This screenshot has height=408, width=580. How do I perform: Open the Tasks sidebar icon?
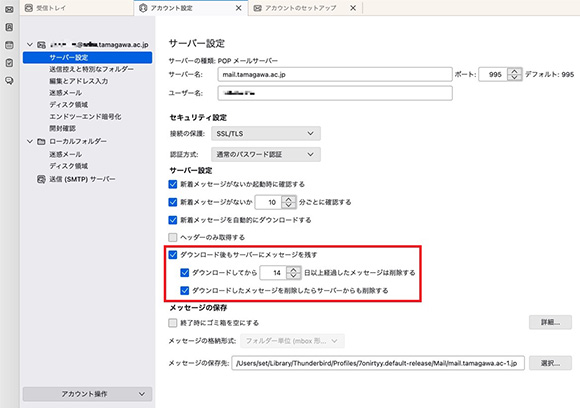click(9, 63)
